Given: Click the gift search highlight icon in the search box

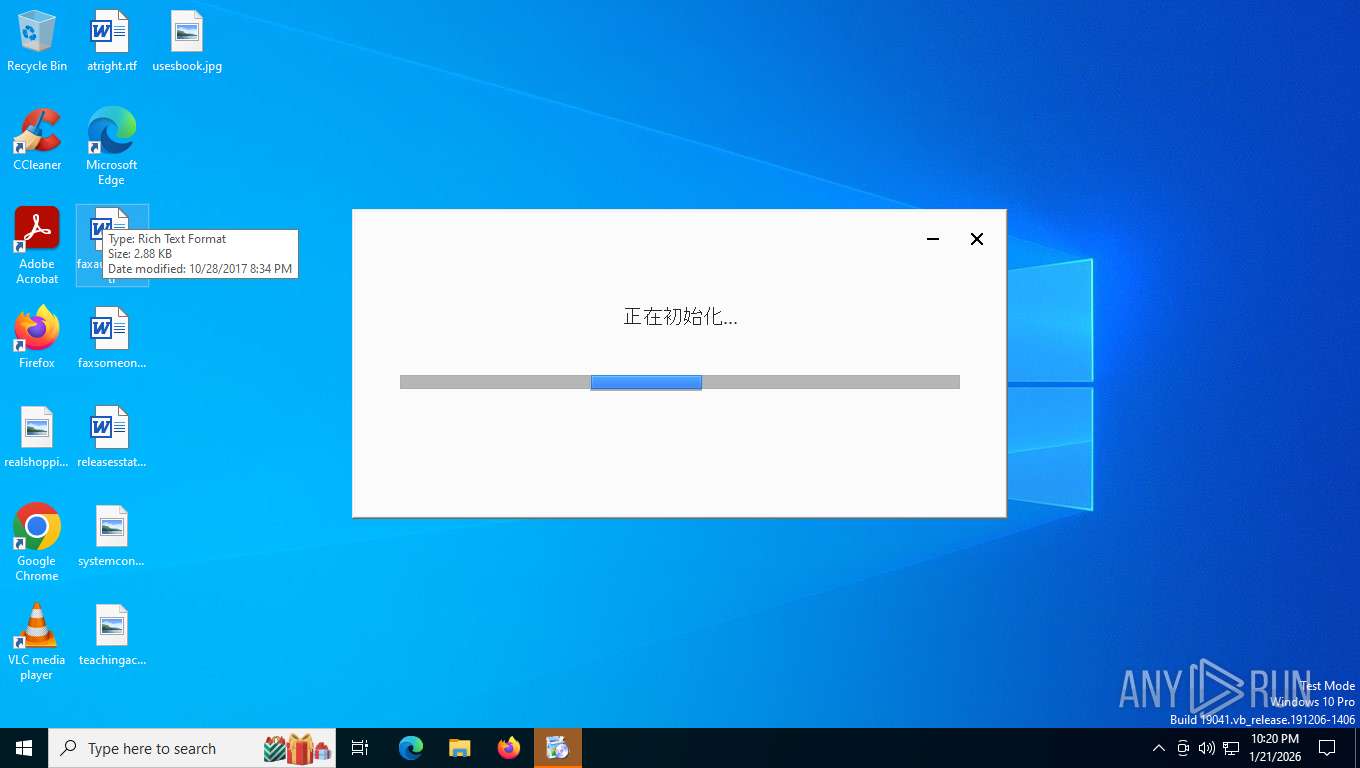Looking at the screenshot, I should (298, 748).
